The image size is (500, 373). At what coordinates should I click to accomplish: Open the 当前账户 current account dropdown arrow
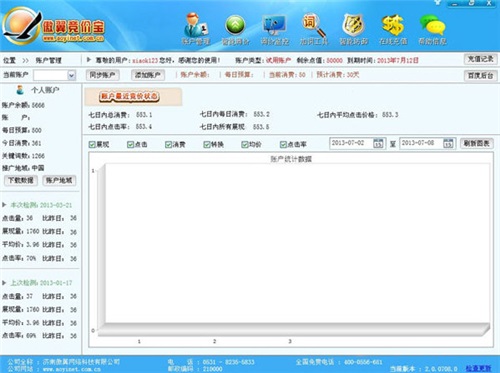pyautogui.click(x=71, y=75)
